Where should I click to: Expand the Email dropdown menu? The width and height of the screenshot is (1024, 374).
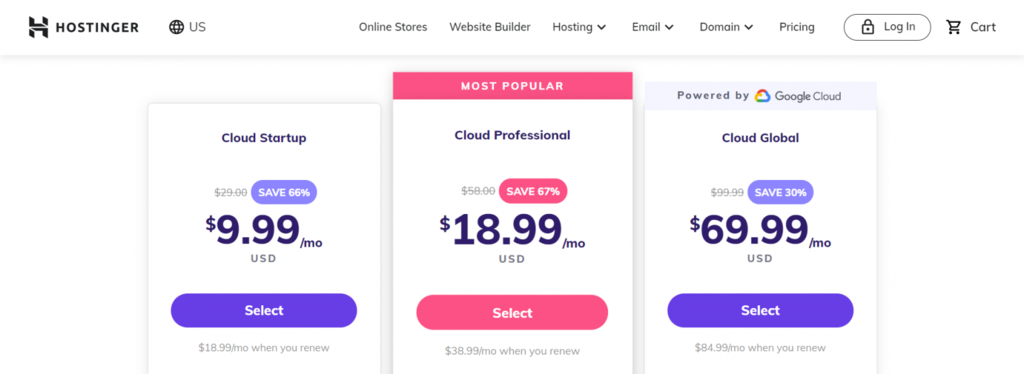click(x=652, y=27)
